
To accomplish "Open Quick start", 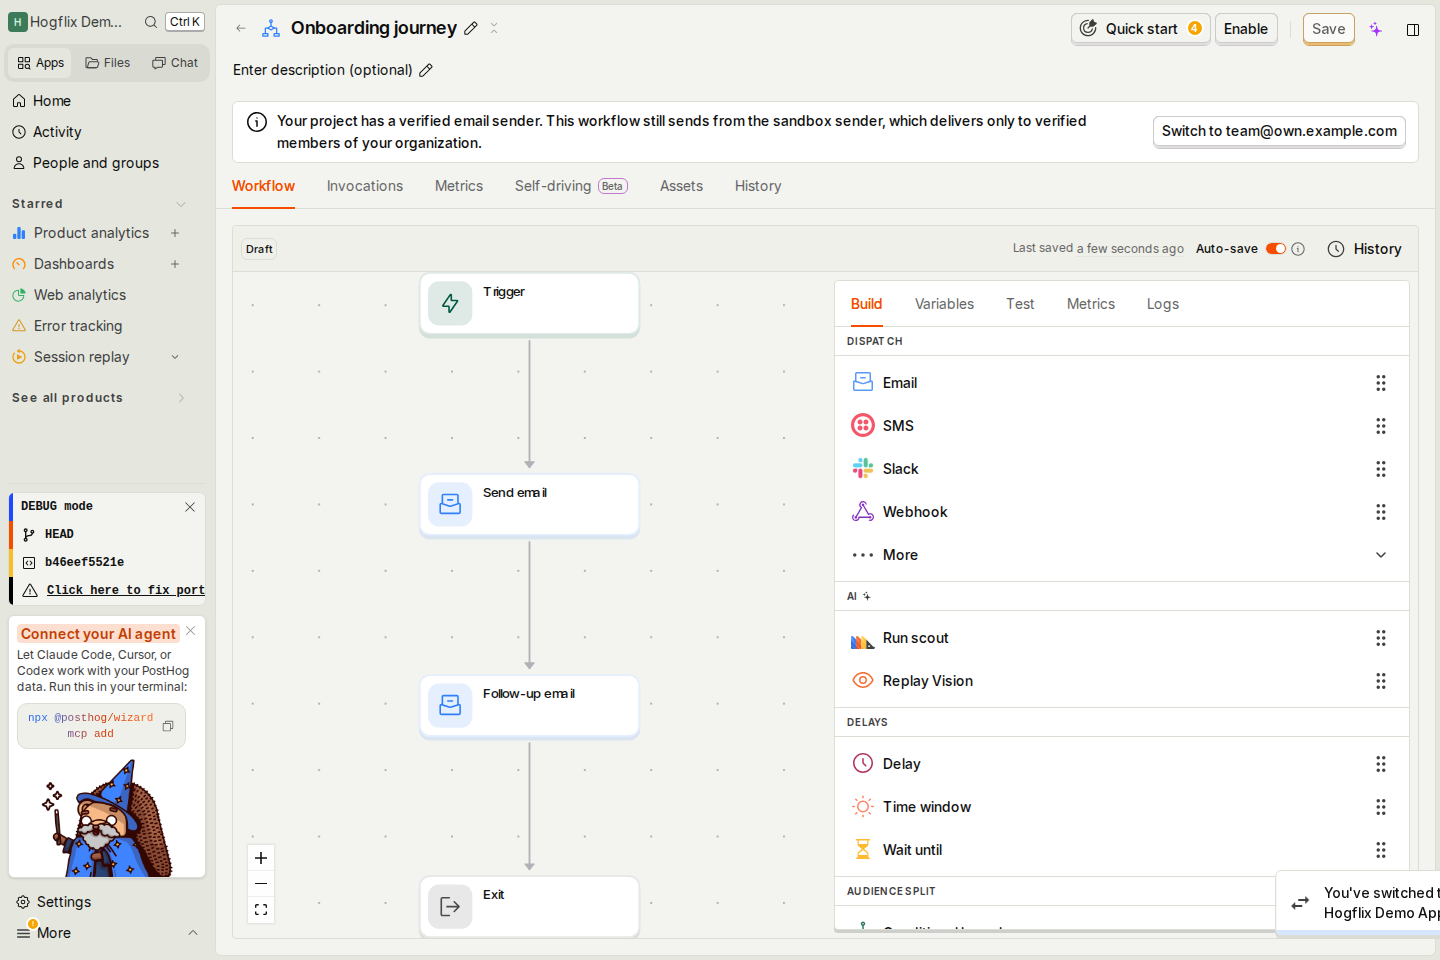I will point(1141,29).
